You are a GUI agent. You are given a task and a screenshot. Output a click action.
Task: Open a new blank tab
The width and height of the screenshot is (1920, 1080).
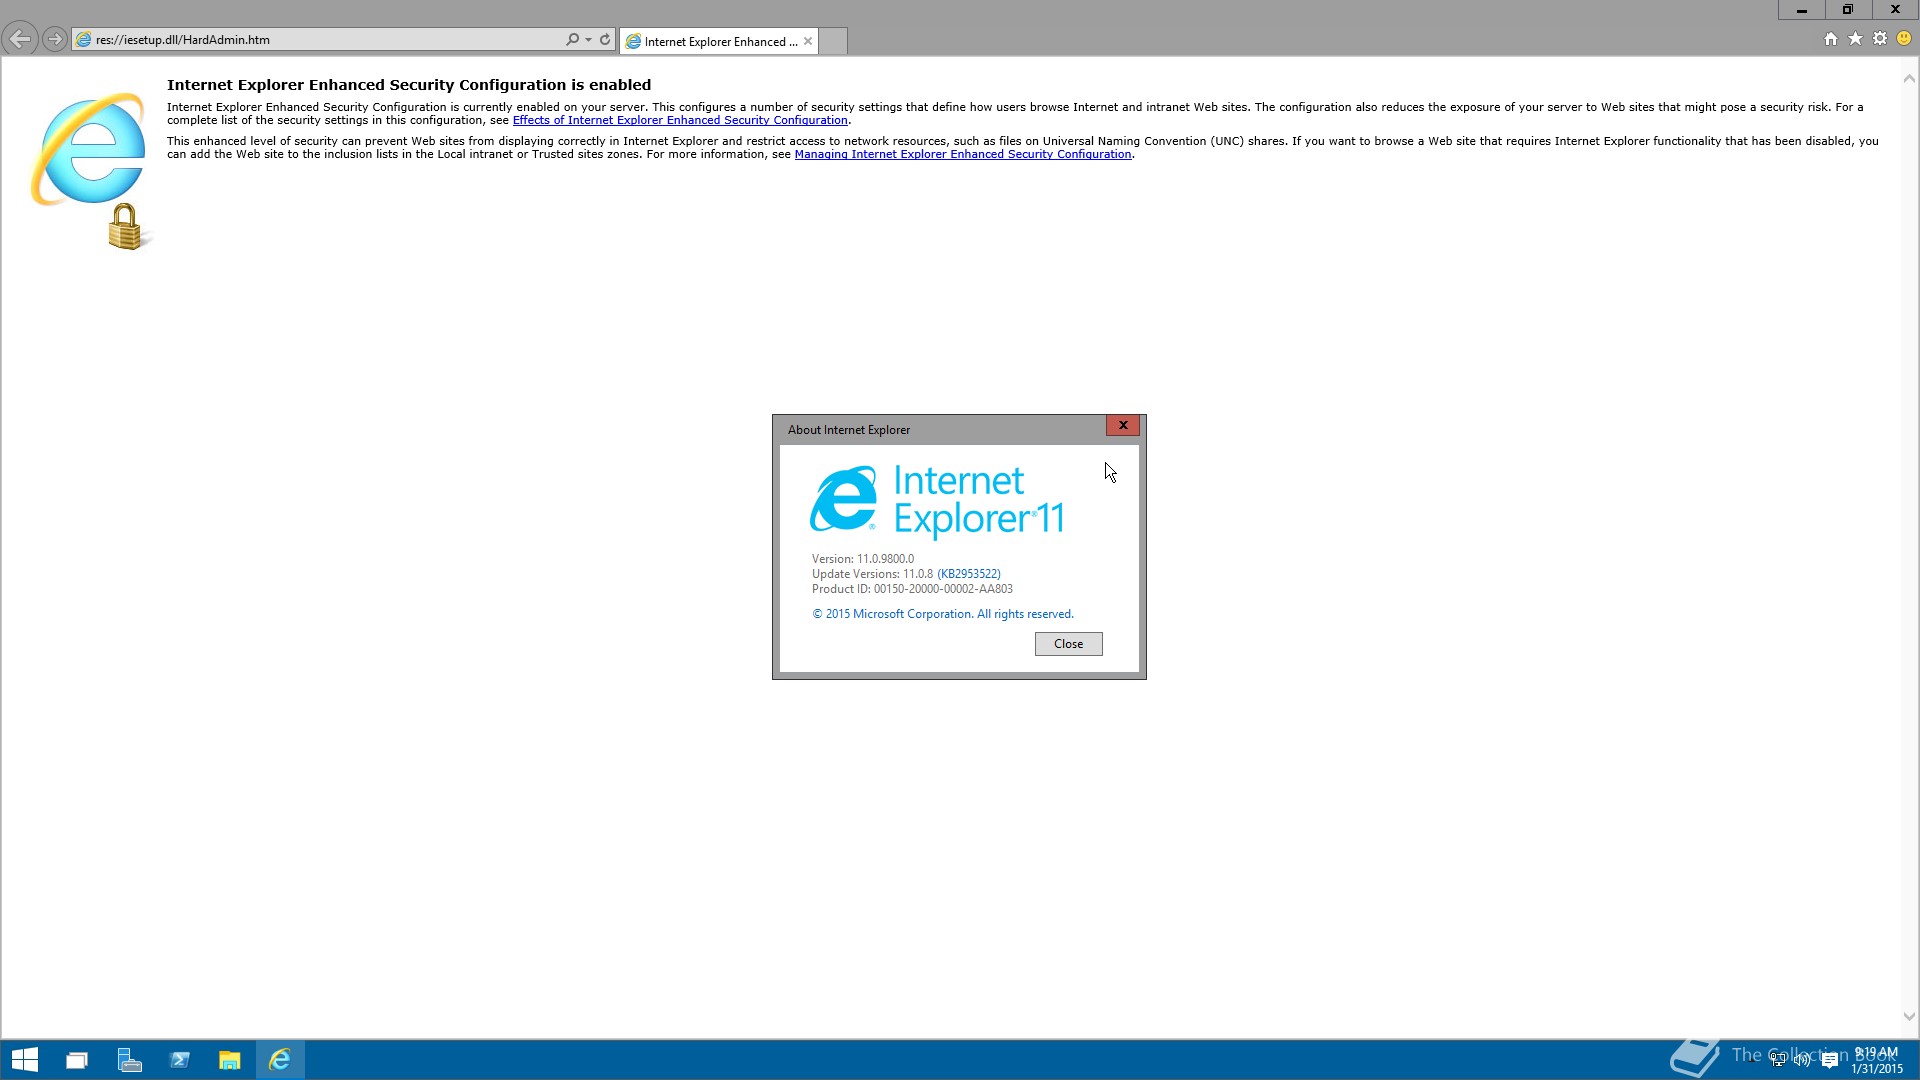(x=833, y=41)
